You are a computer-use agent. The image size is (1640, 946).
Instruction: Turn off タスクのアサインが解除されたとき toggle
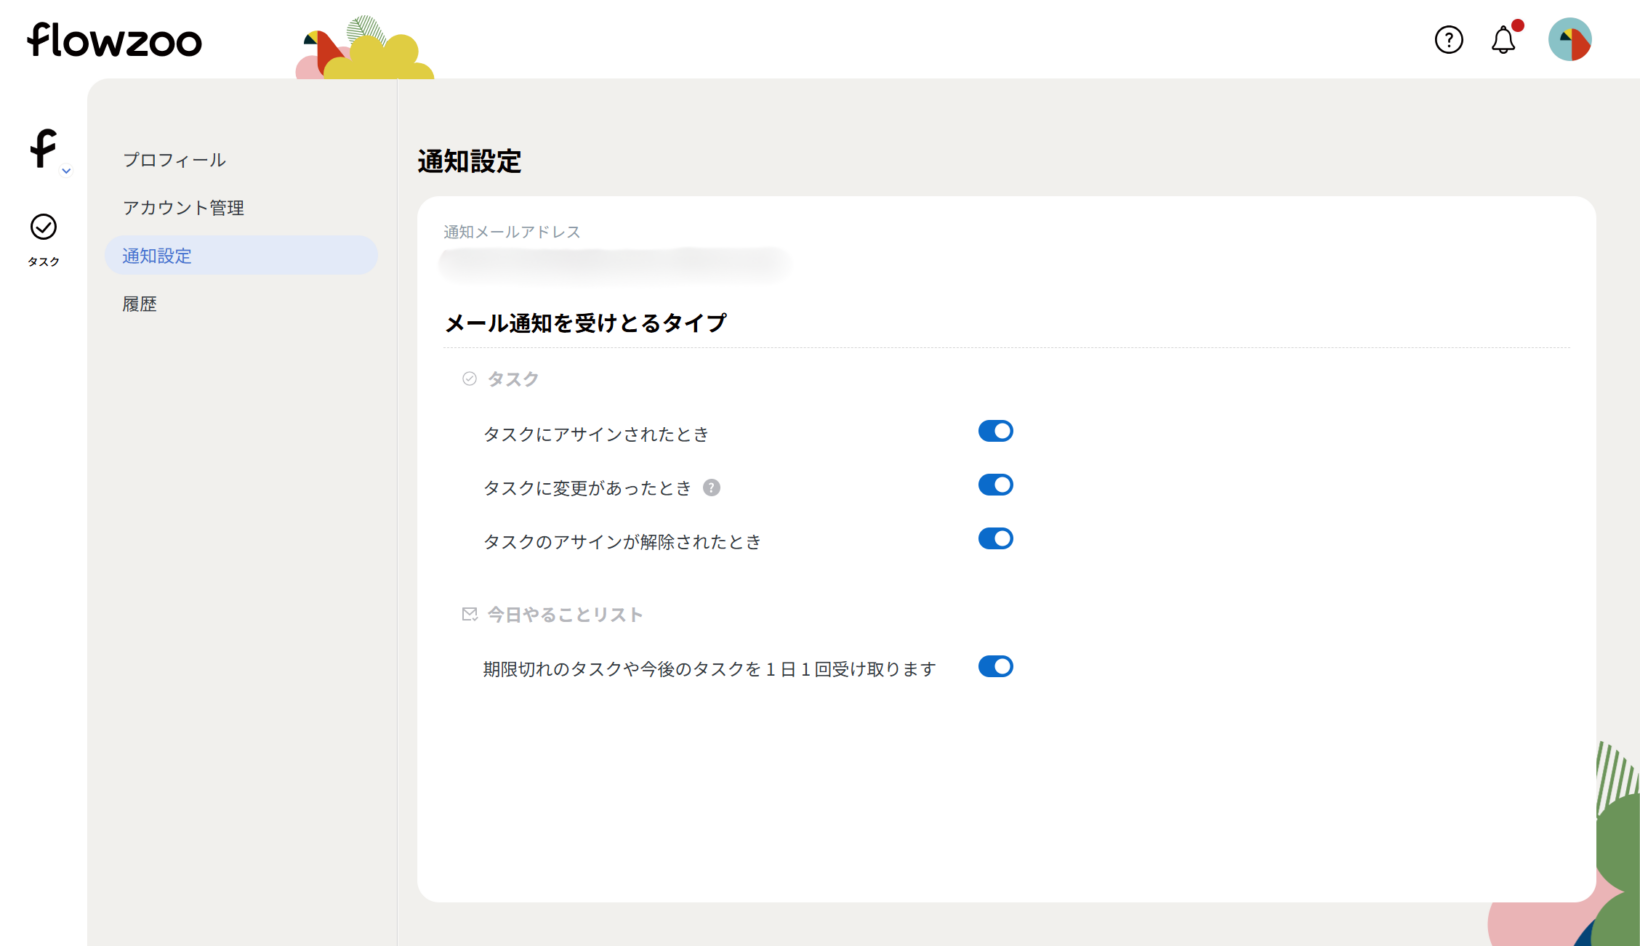pyautogui.click(x=995, y=539)
